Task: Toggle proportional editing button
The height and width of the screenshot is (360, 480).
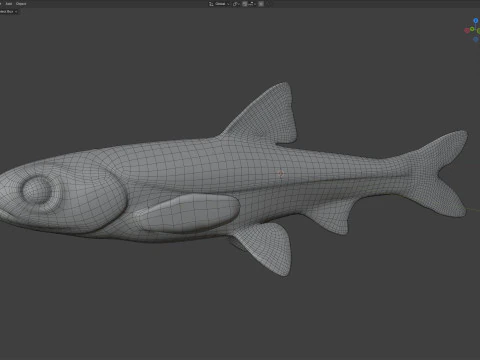Action: (x=261, y=4)
